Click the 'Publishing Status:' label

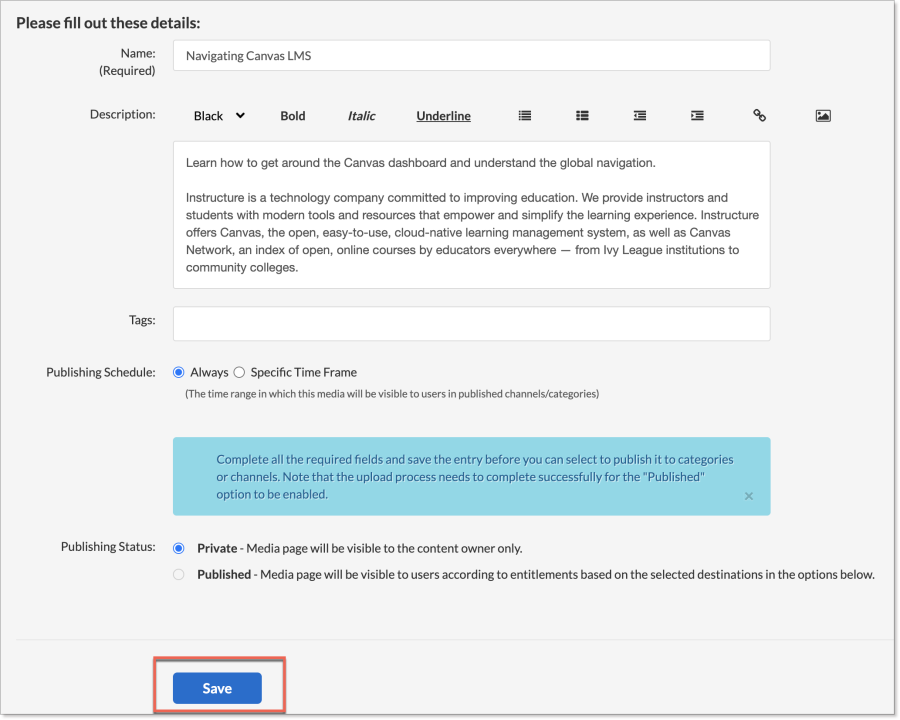(x=108, y=547)
